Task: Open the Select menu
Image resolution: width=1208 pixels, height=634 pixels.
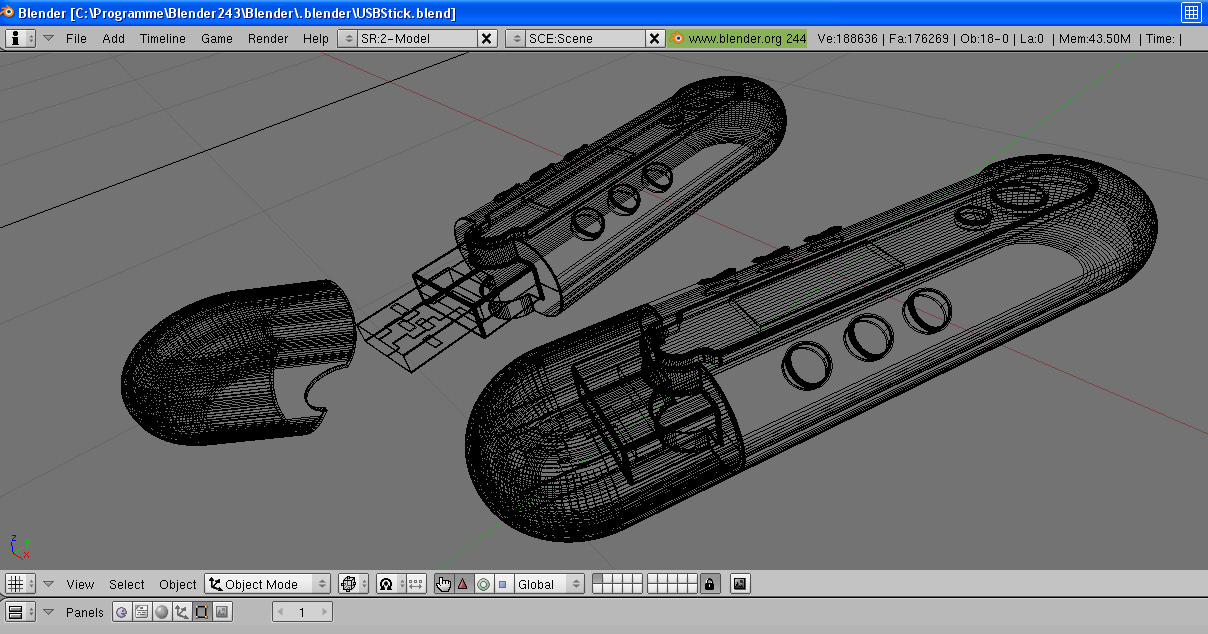Action: [127, 584]
